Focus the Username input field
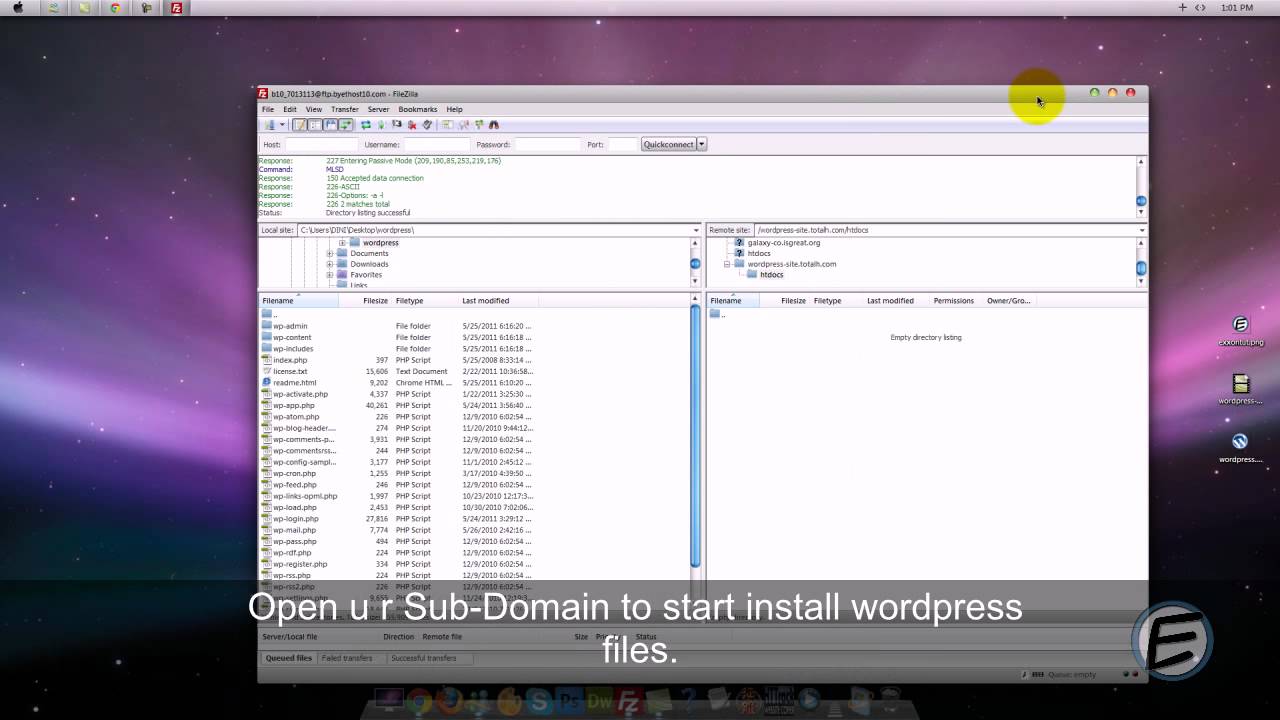Screen dimensions: 1280x720 point(437,144)
